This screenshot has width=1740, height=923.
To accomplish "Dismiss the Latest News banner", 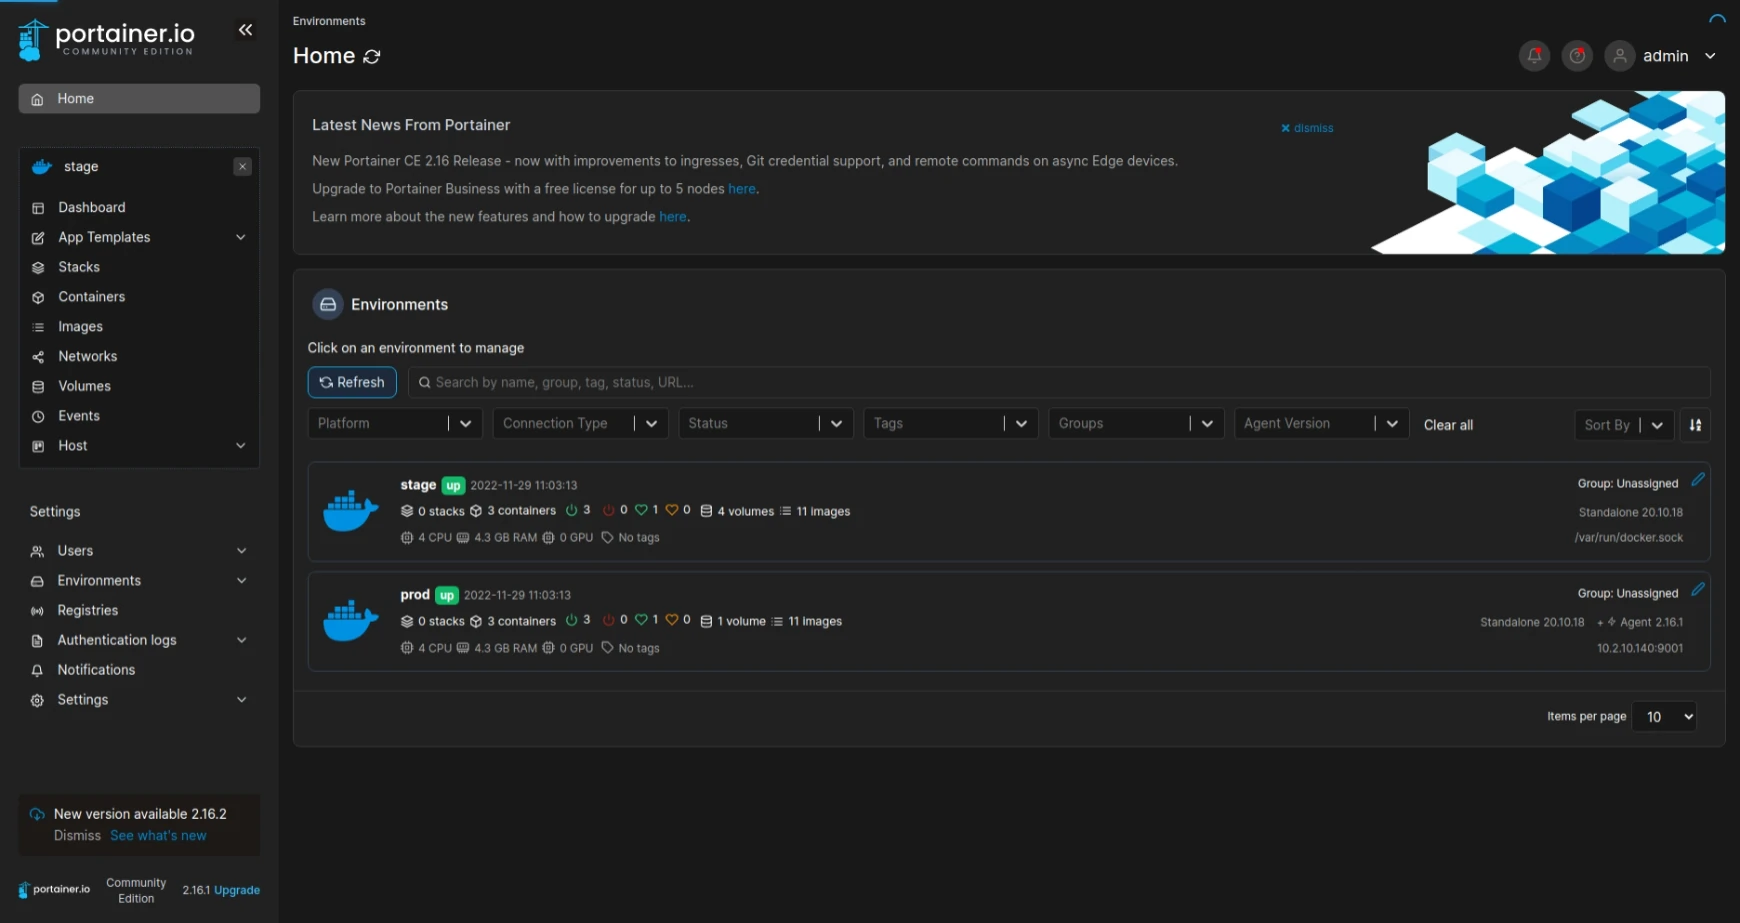I will click(1307, 128).
